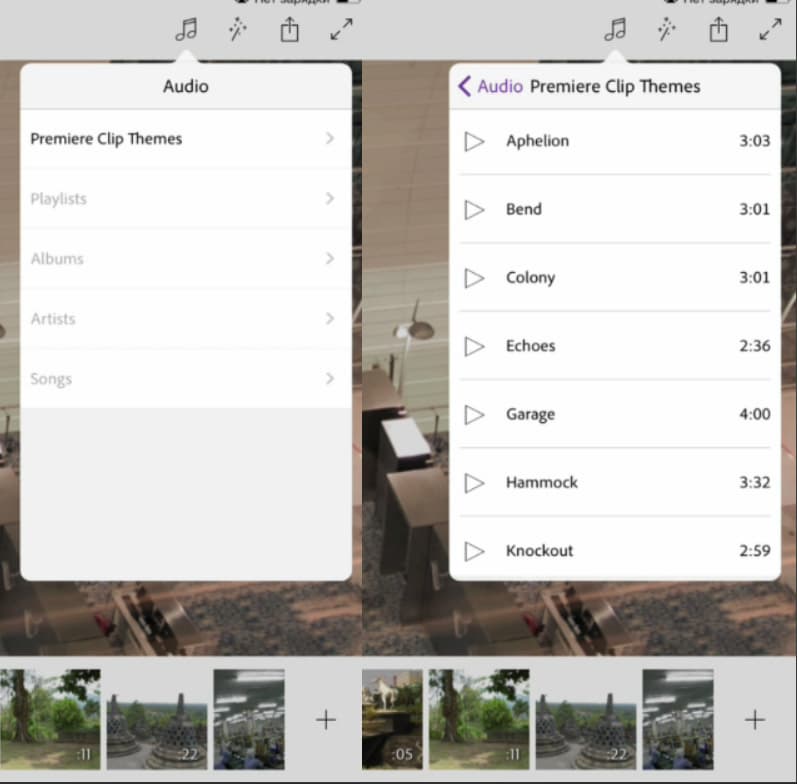Screen dimensions: 797x784
Task: Tap the magic wand icon in left screen
Action: (x=237, y=29)
